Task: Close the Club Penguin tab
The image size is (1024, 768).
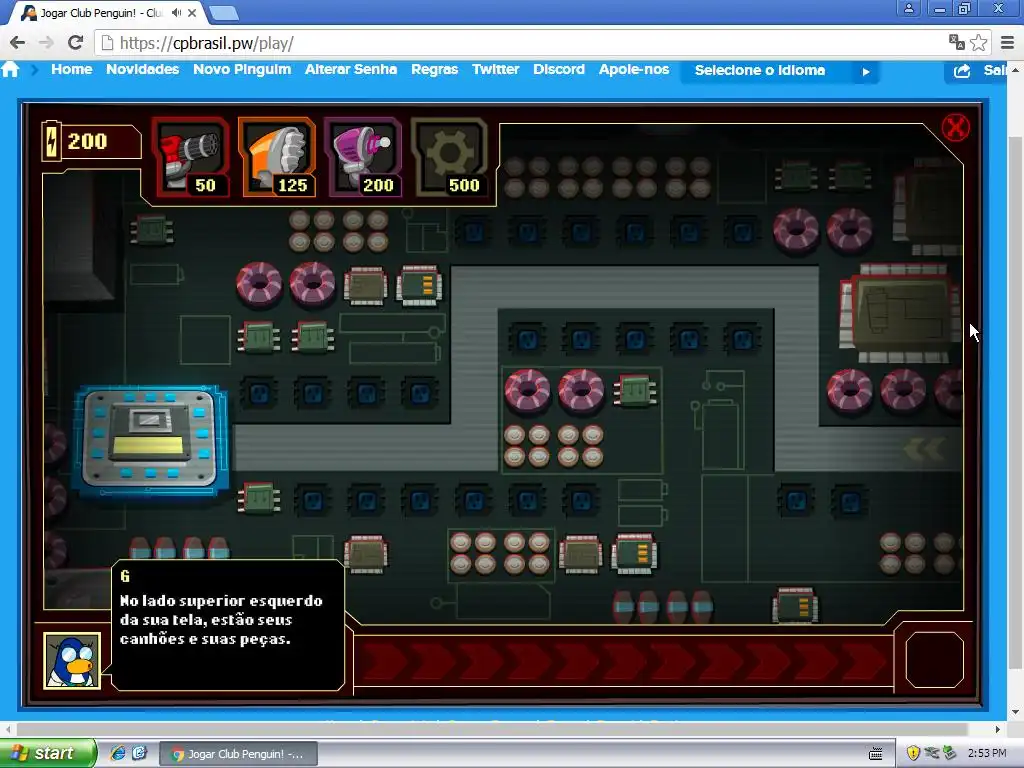Action: click(x=192, y=12)
